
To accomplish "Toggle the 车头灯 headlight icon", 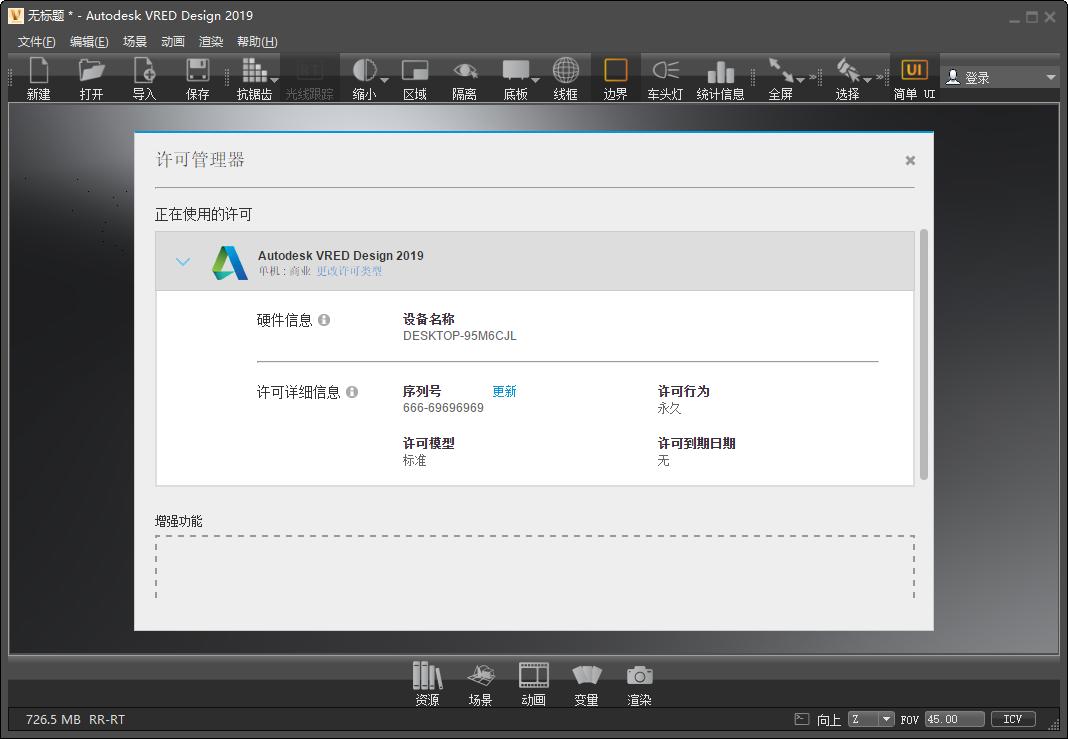I will (665, 70).
